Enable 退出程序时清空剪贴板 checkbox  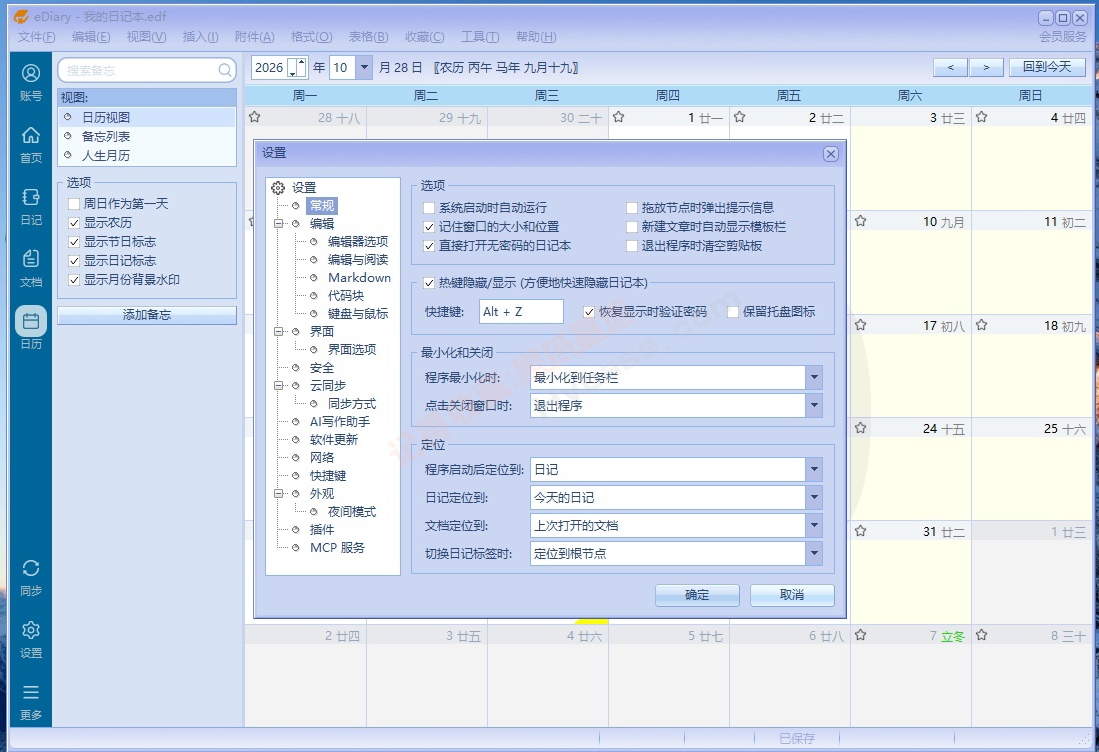click(x=632, y=246)
